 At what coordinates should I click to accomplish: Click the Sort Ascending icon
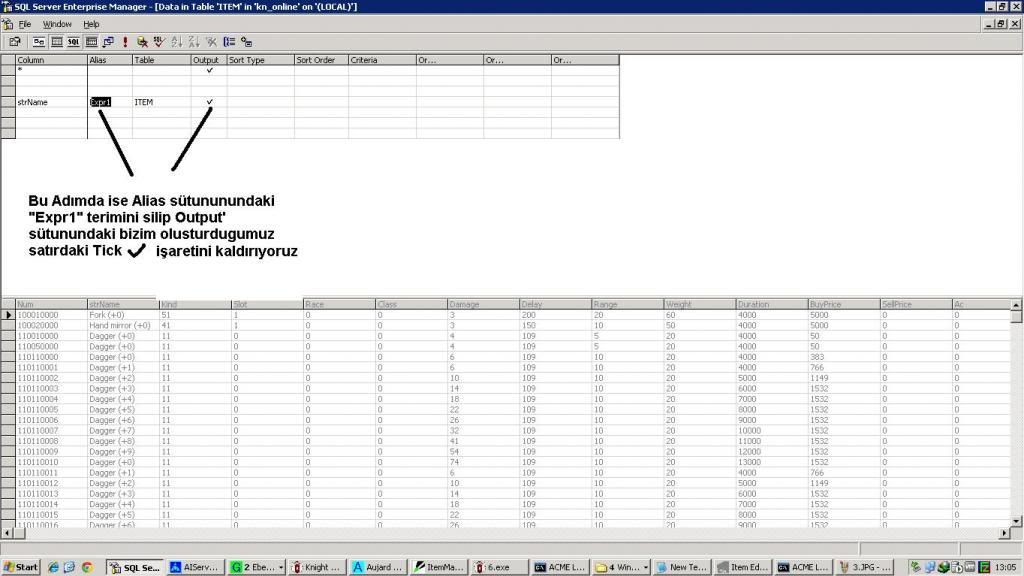click(177, 42)
